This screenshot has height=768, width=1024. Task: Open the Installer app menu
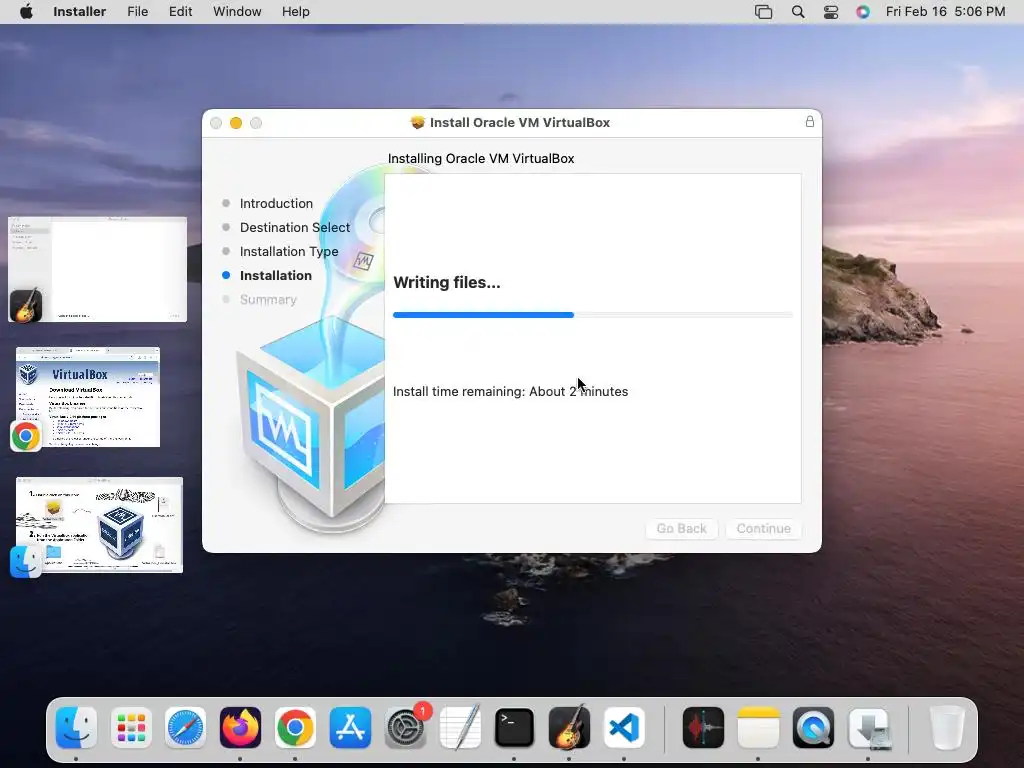pyautogui.click(x=79, y=12)
